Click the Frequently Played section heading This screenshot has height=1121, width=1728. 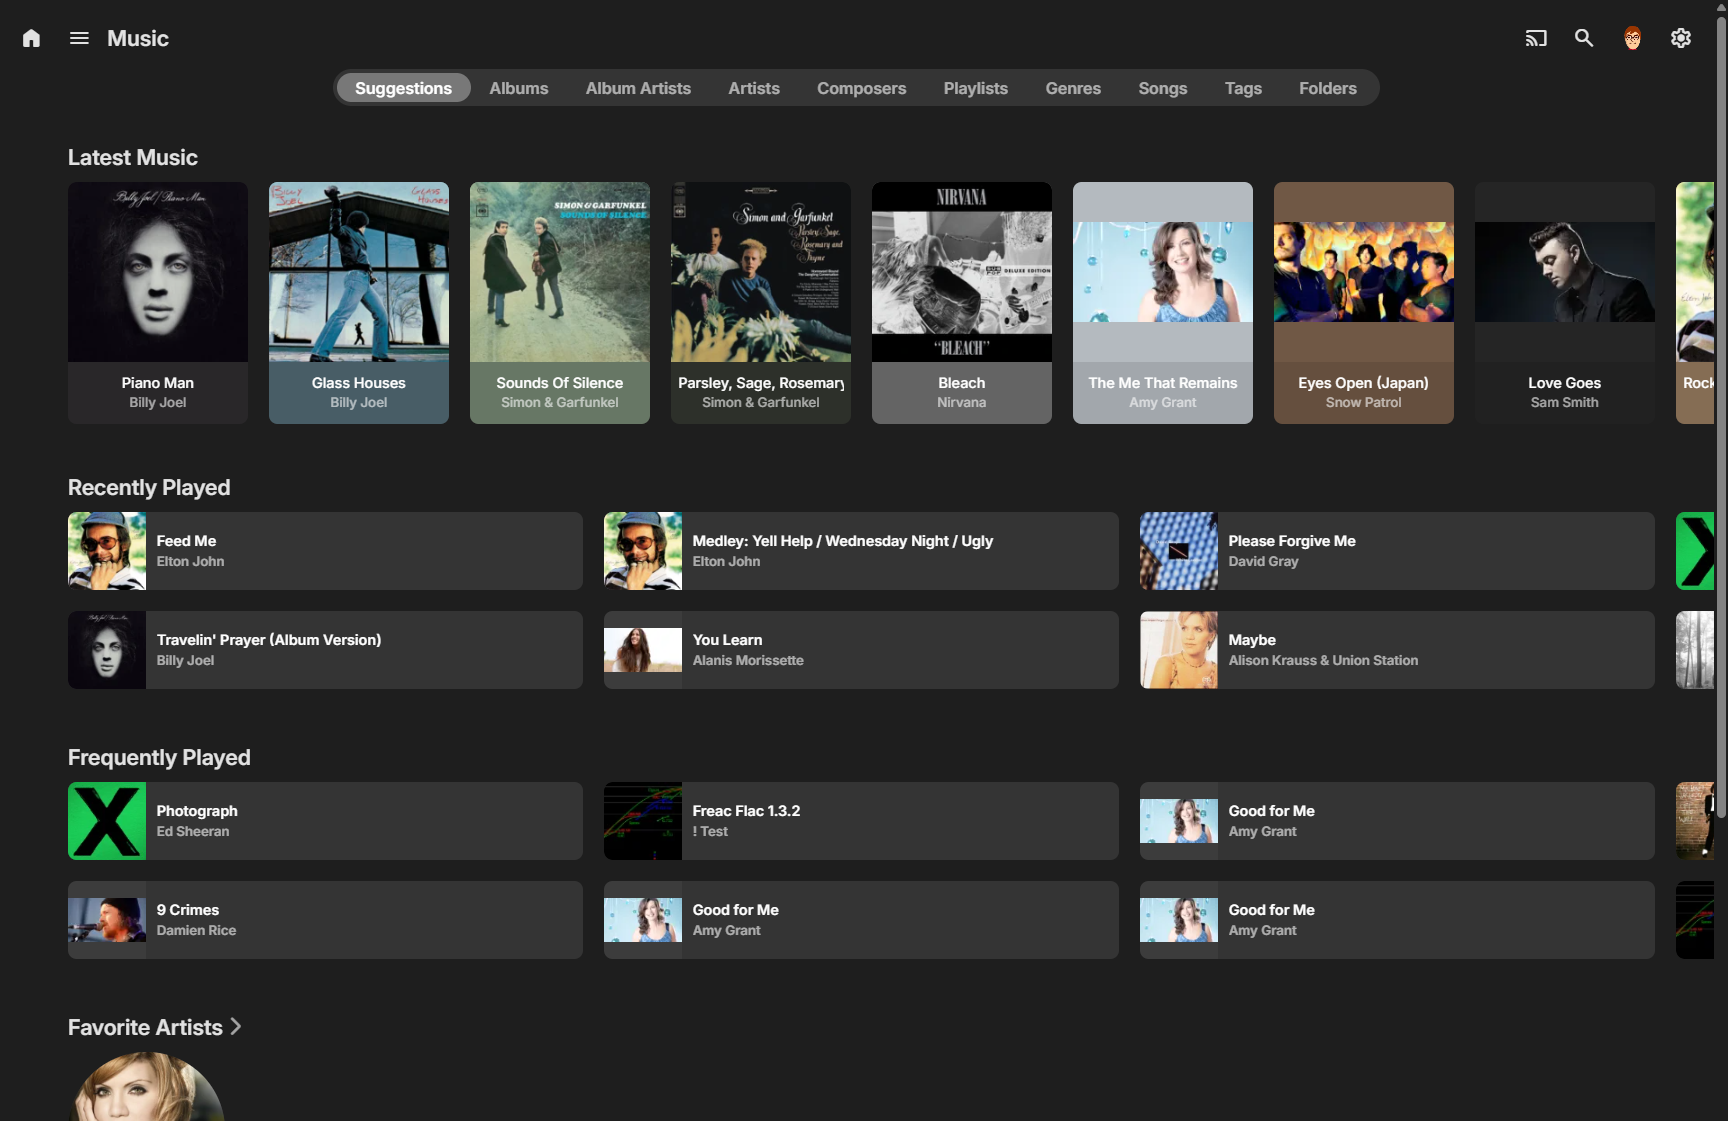click(159, 757)
